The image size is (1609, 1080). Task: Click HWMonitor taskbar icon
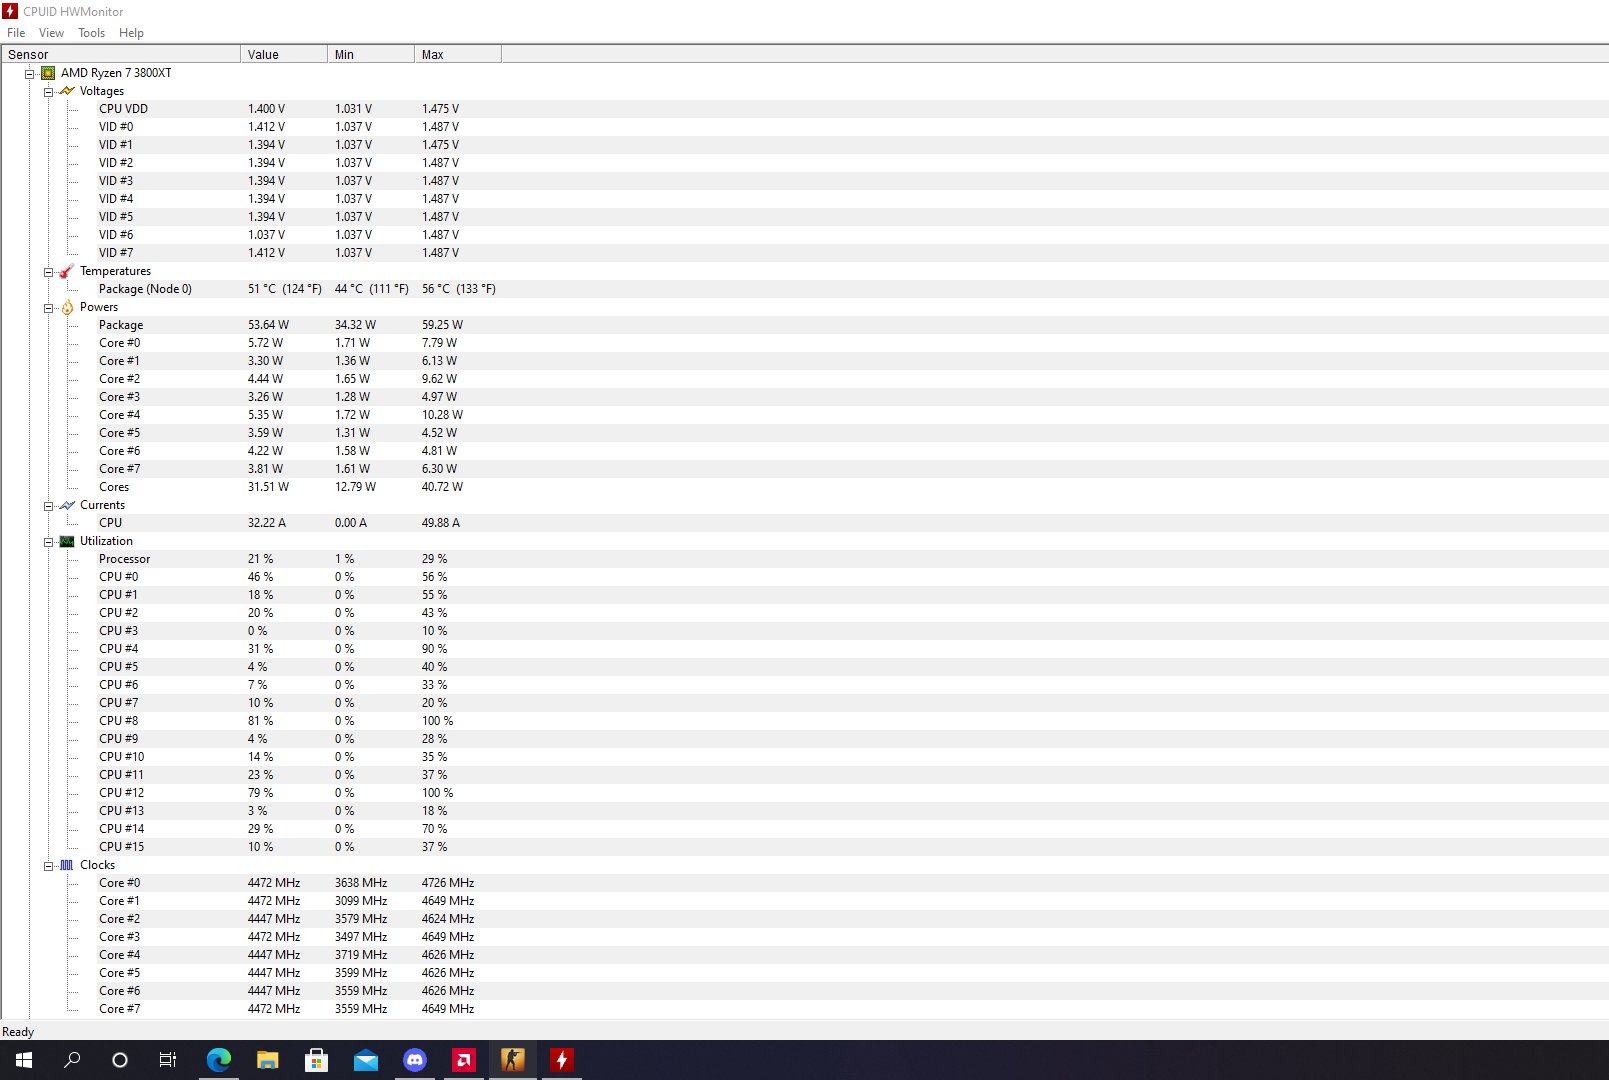pos(561,1060)
